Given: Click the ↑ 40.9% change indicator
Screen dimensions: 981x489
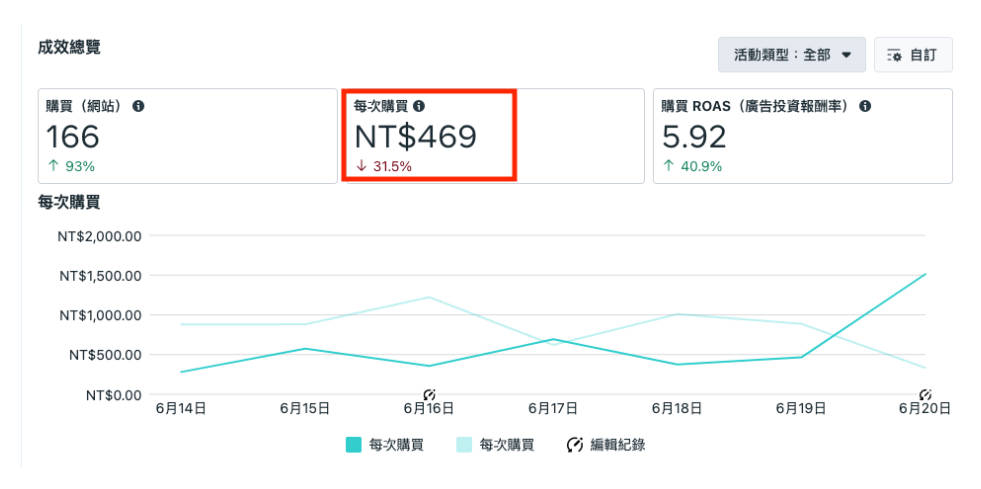Looking at the screenshot, I should [692, 166].
